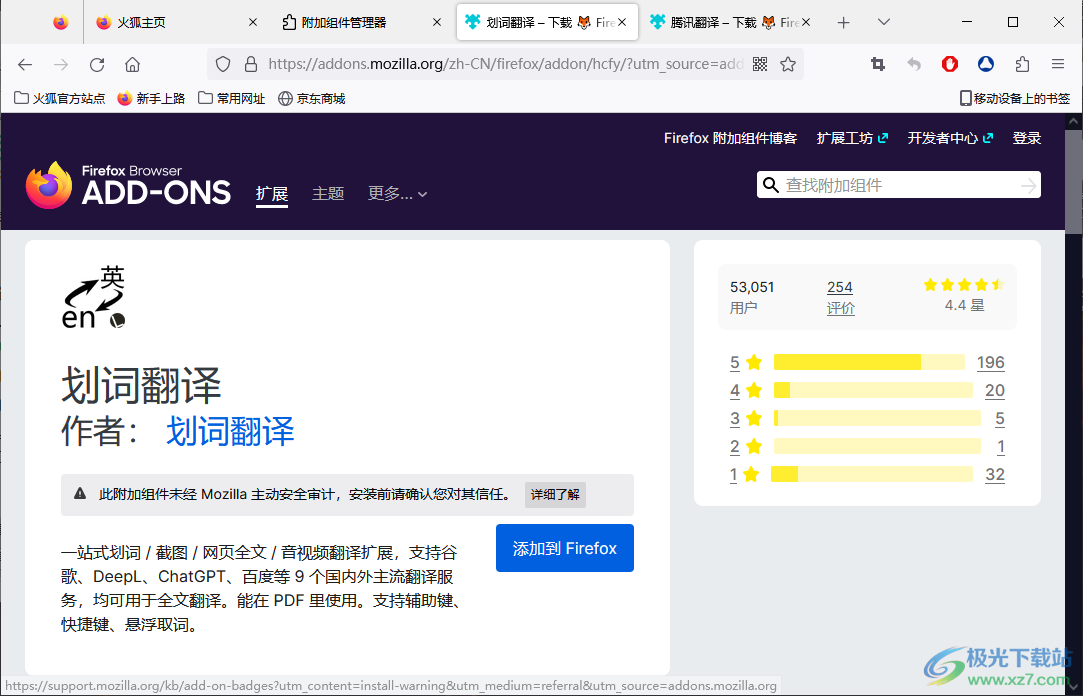Click the 登录 link
Image resolution: width=1083 pixels, height=696 pixels.
(1027, 138)
